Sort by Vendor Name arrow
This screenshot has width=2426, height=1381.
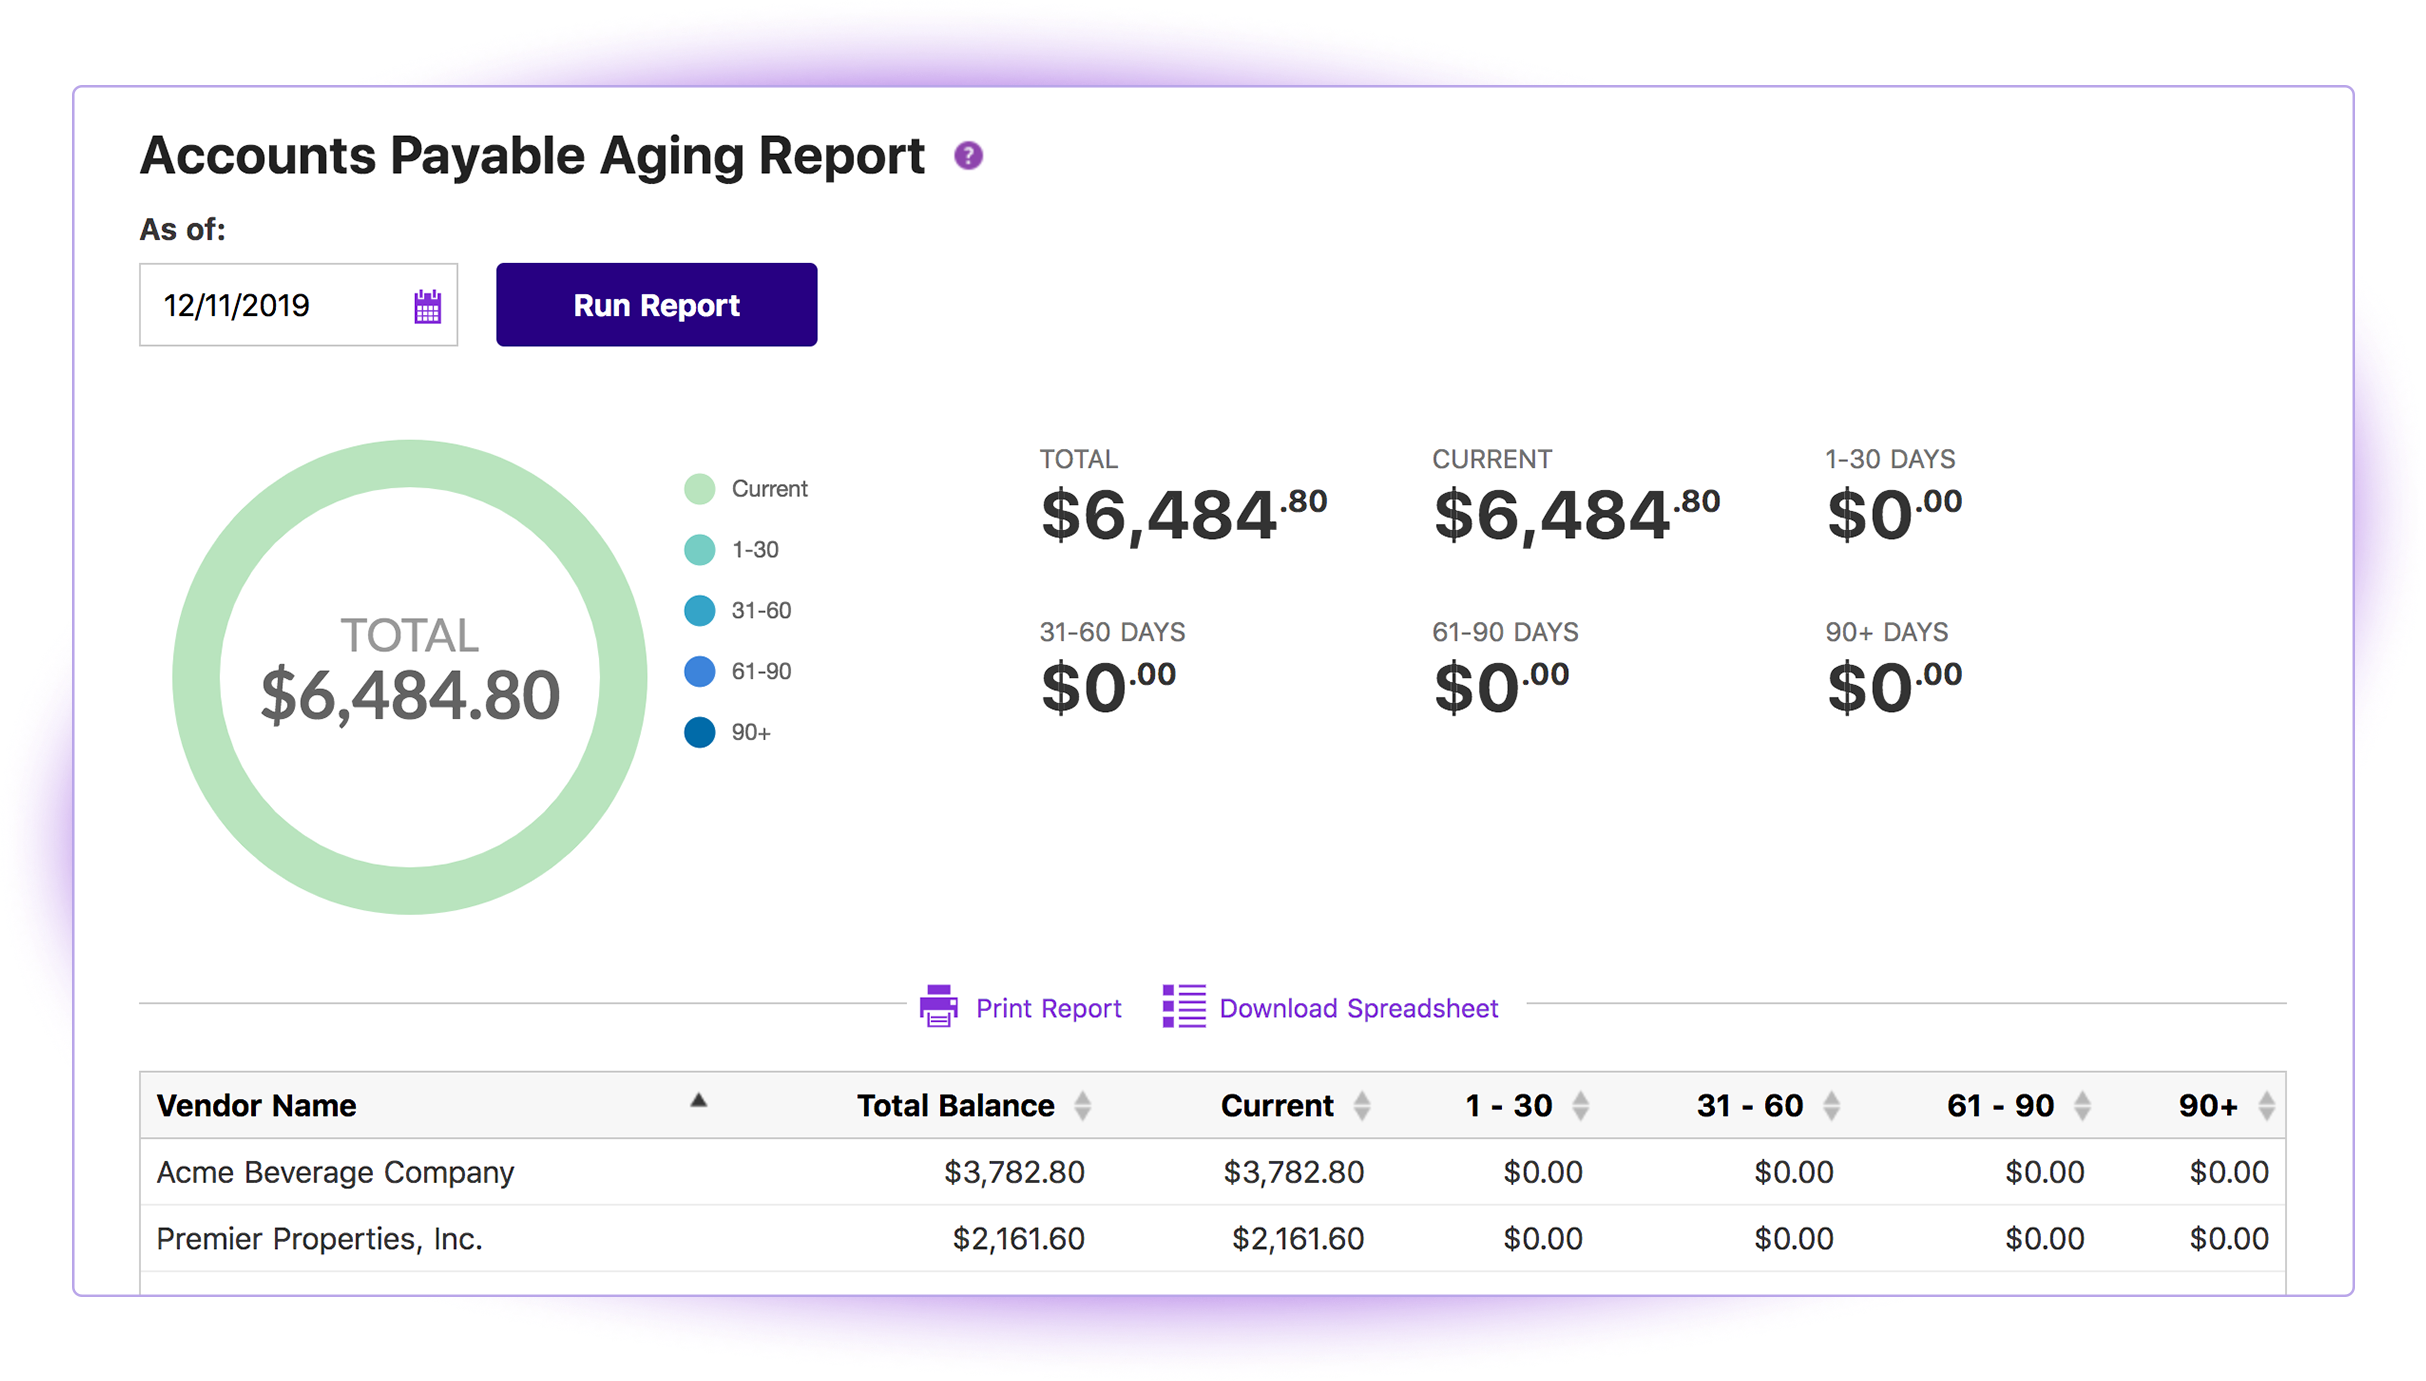(698, 1101)
